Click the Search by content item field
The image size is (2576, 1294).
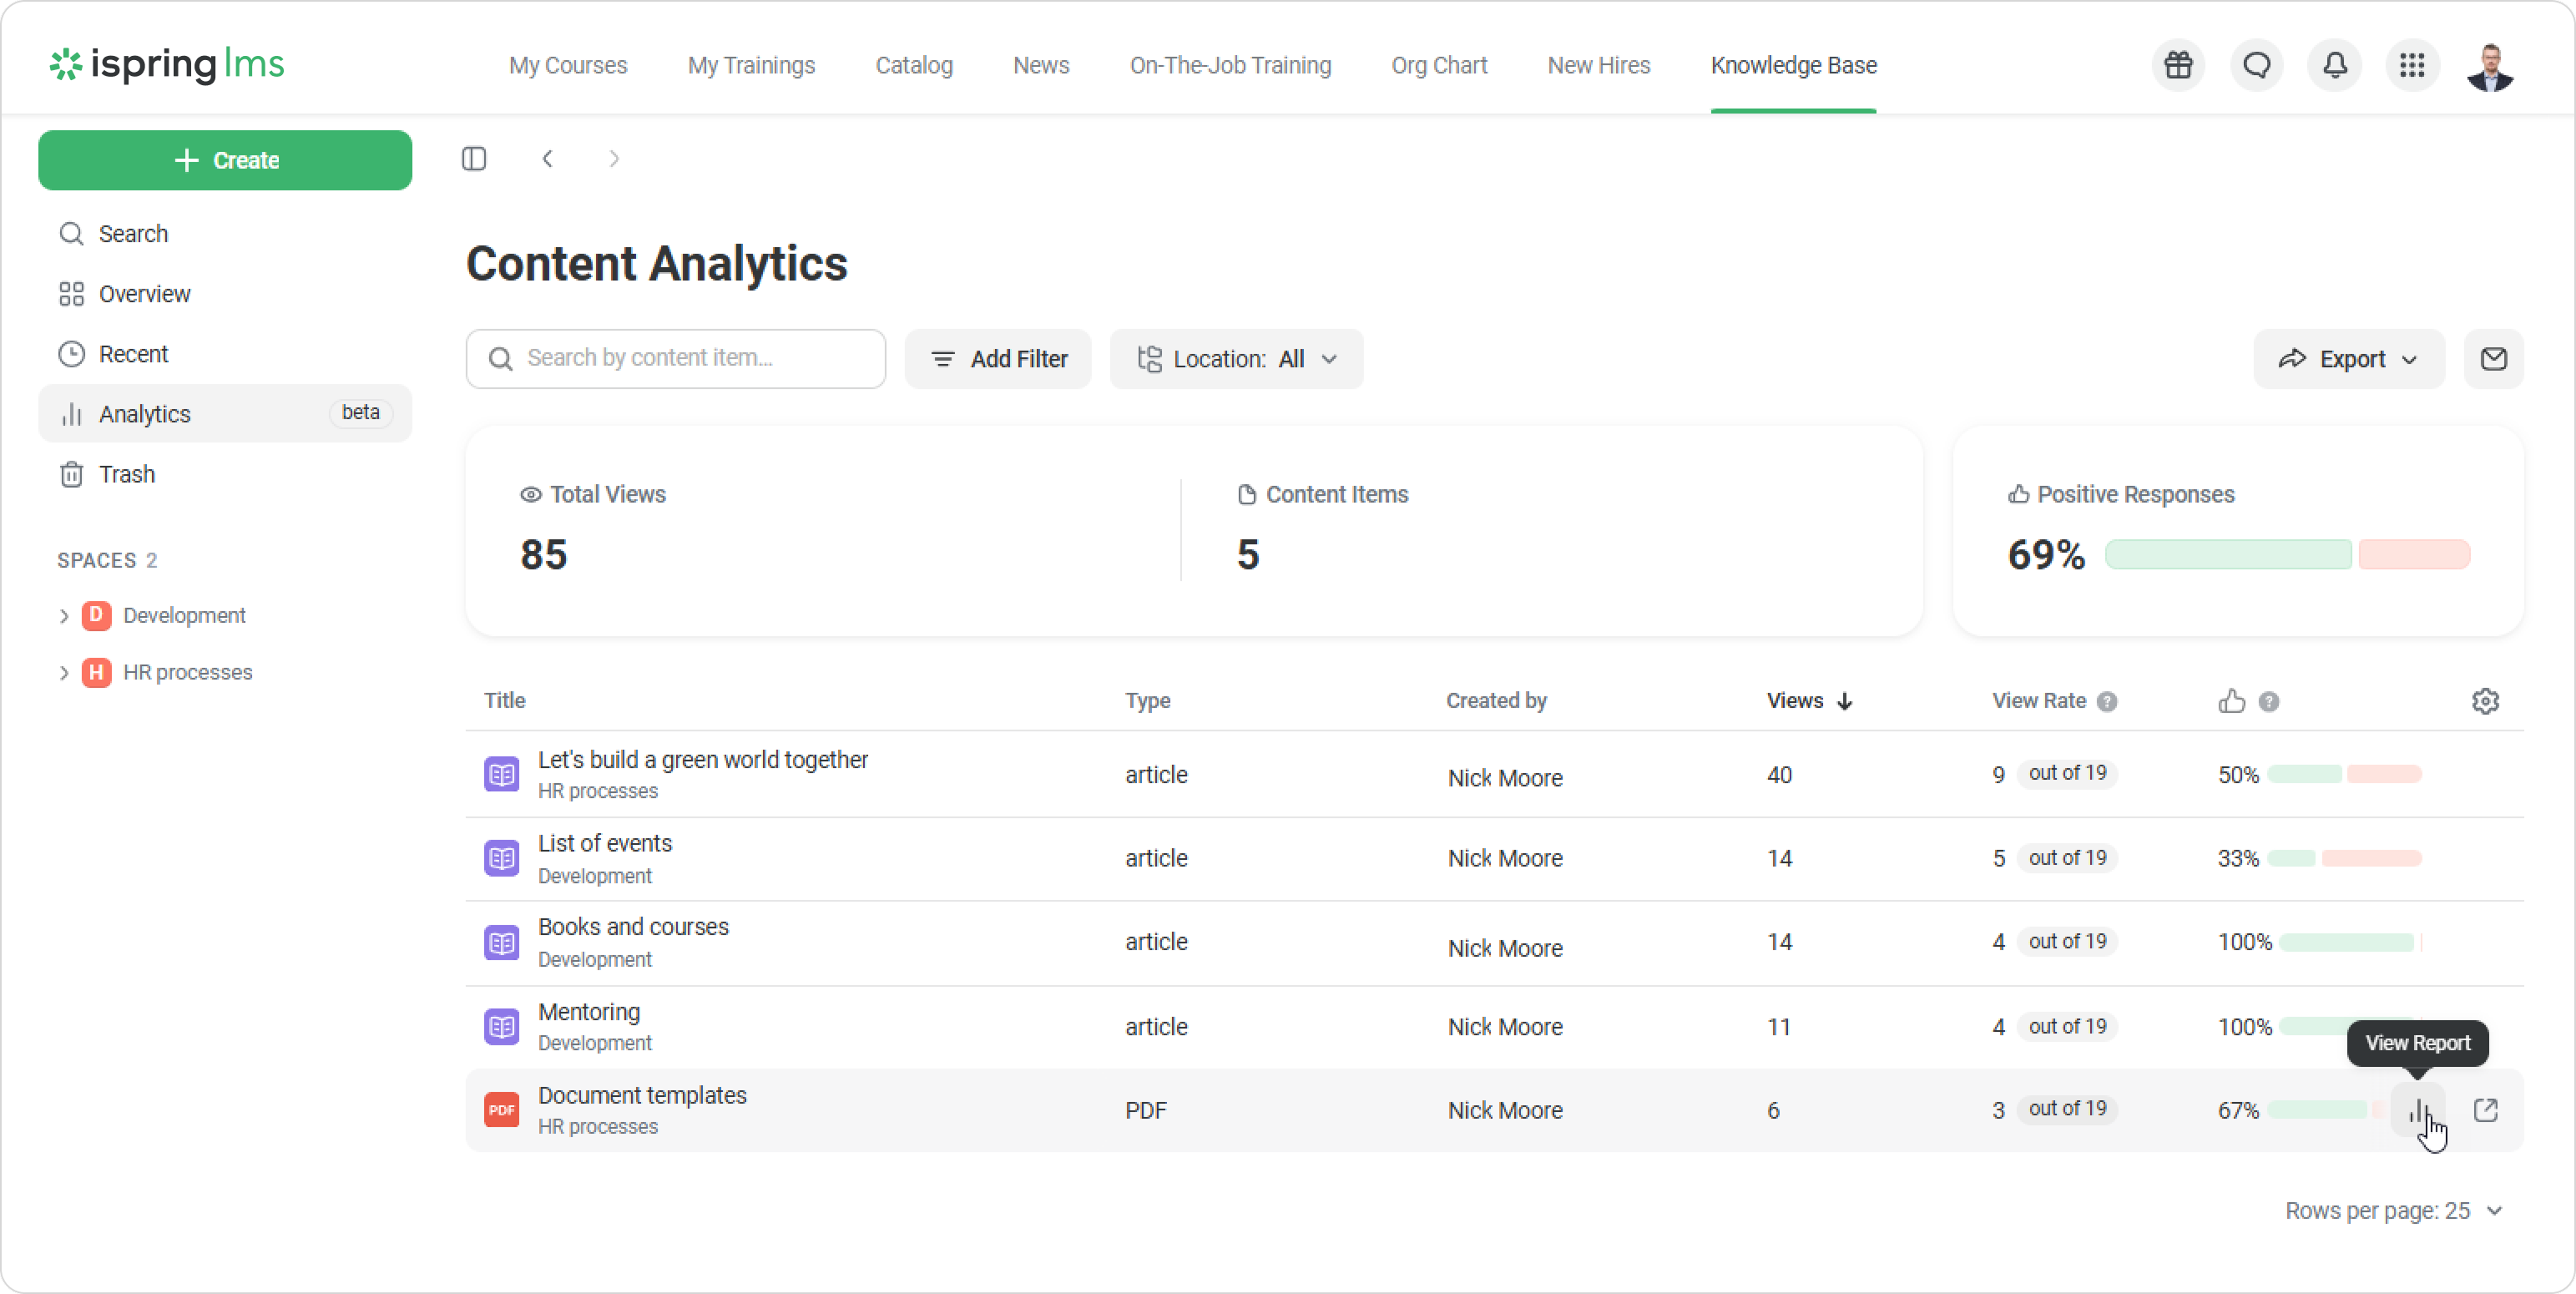click(x=676, y=359)
